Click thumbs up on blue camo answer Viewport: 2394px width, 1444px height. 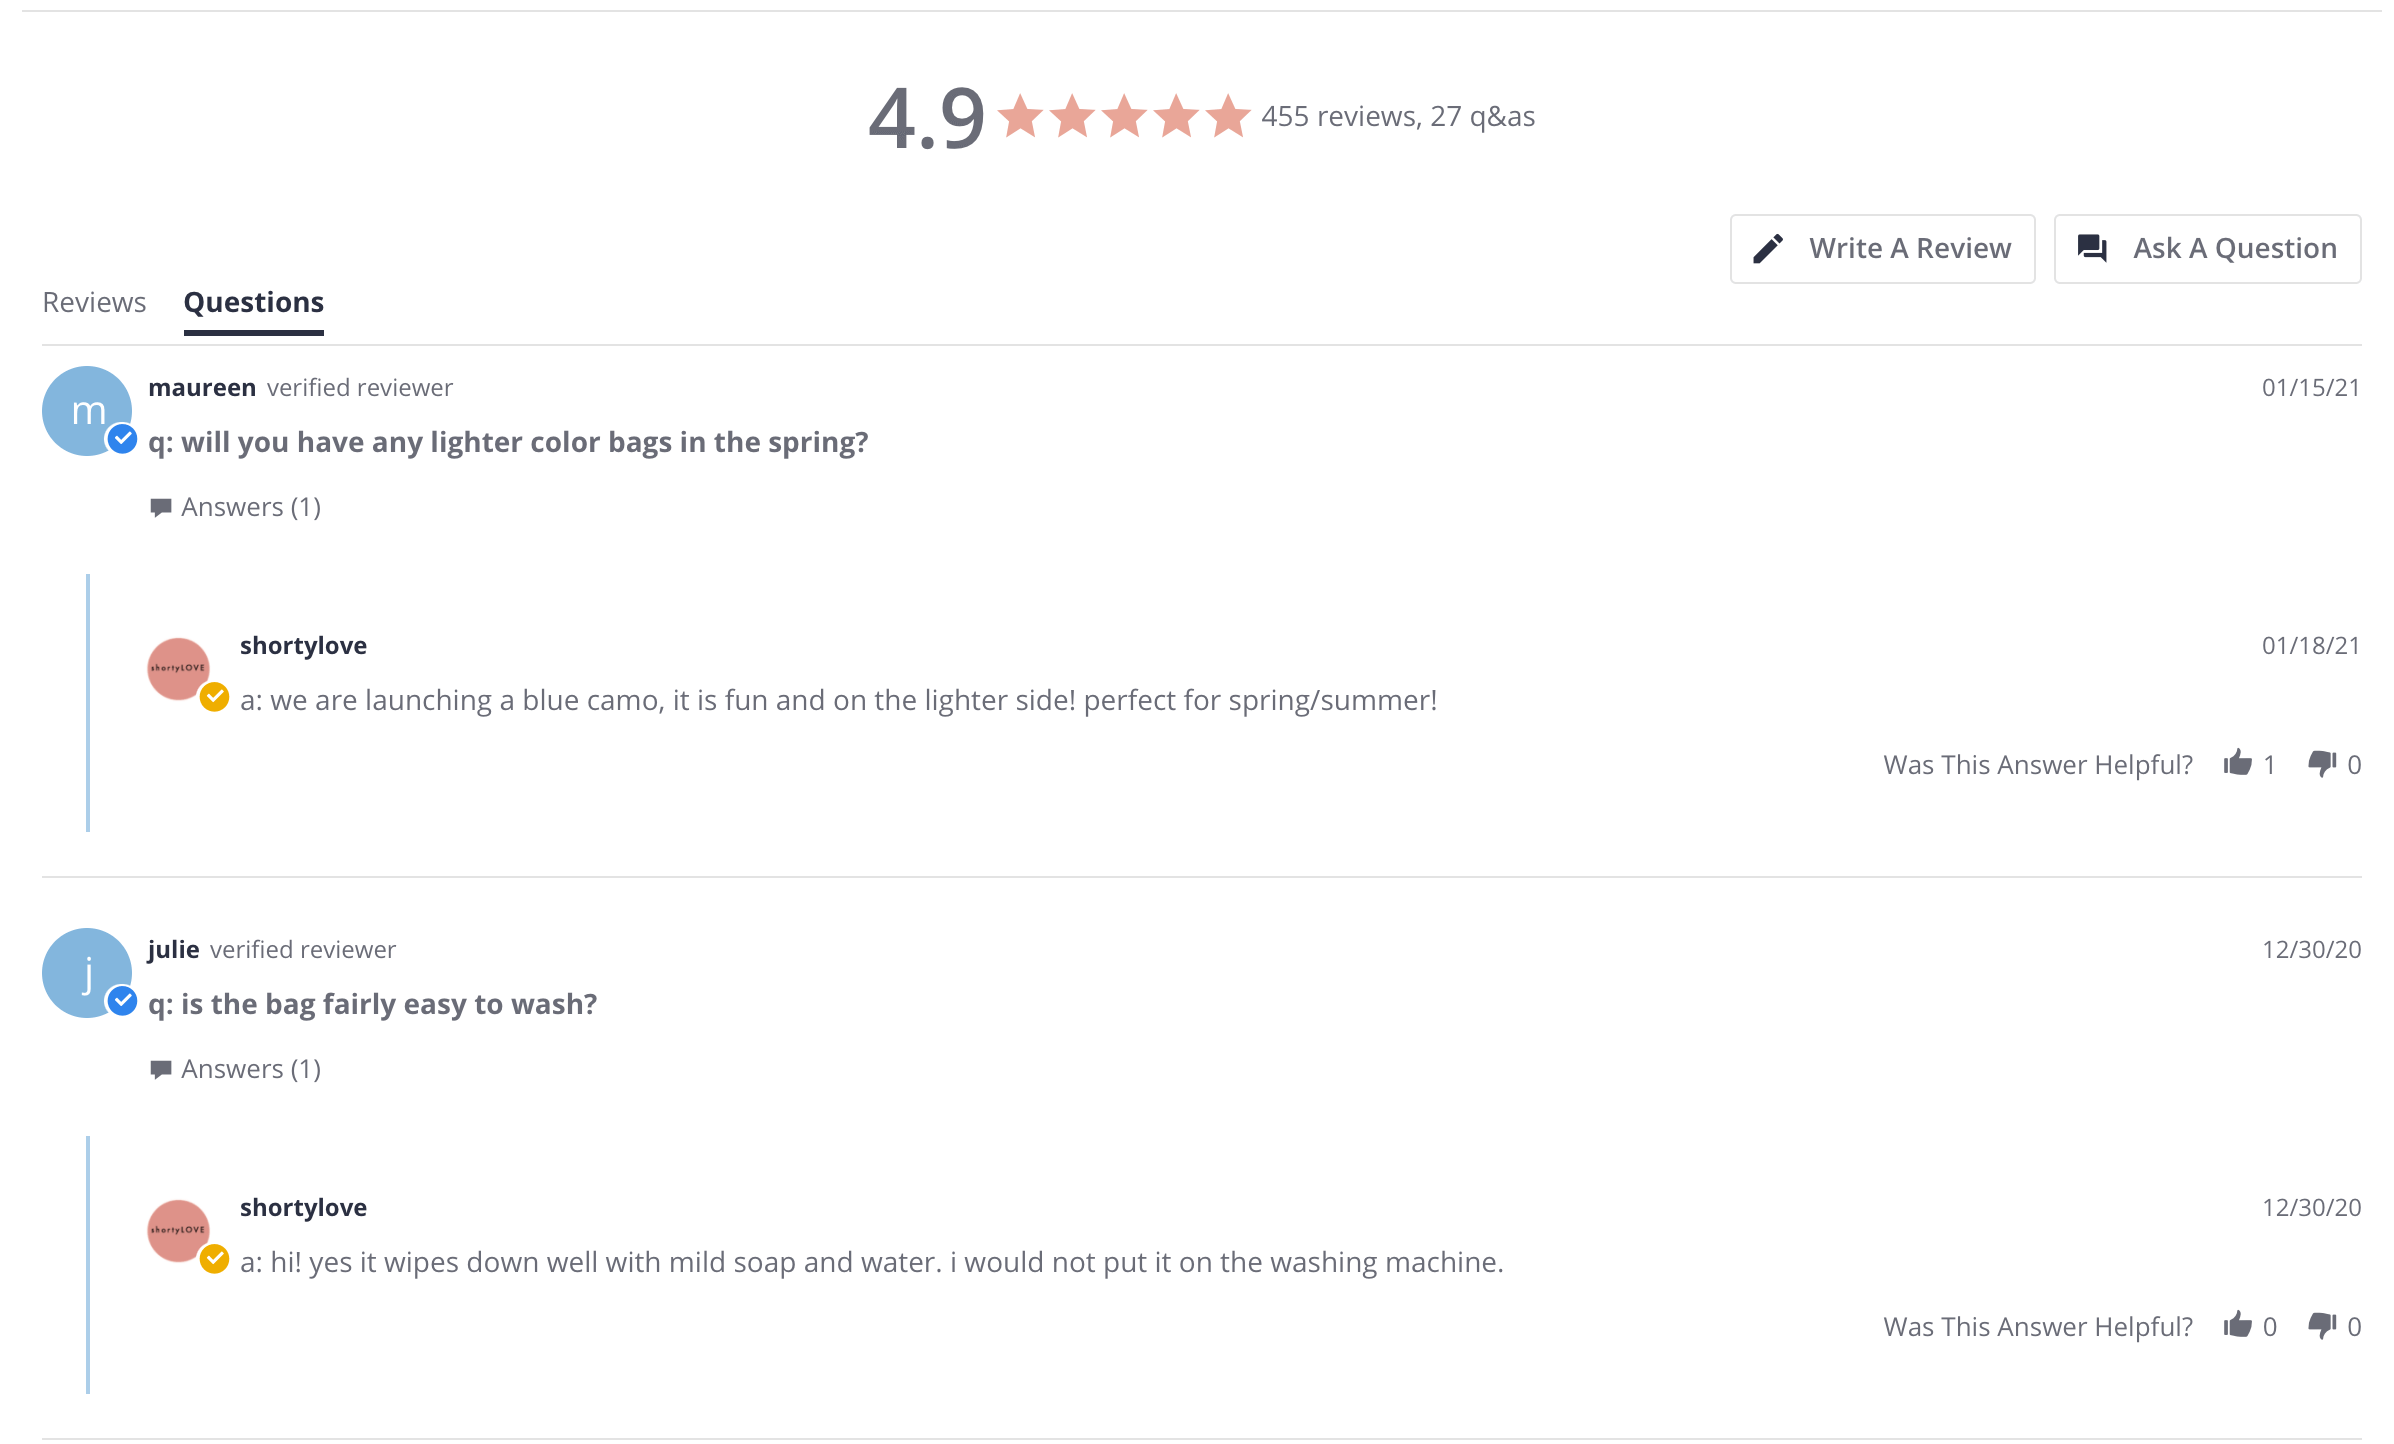click(x=2238, y=764)
